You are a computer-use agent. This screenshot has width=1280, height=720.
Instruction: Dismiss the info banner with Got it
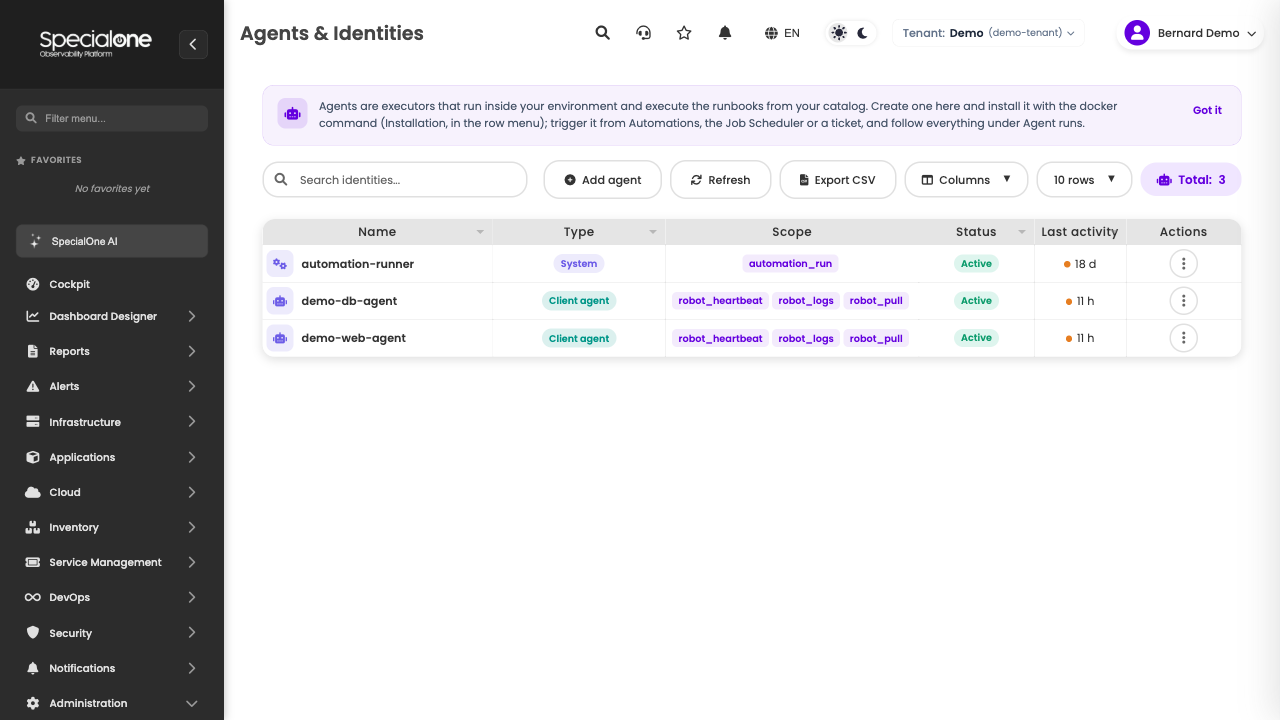tap(1207, 110)
